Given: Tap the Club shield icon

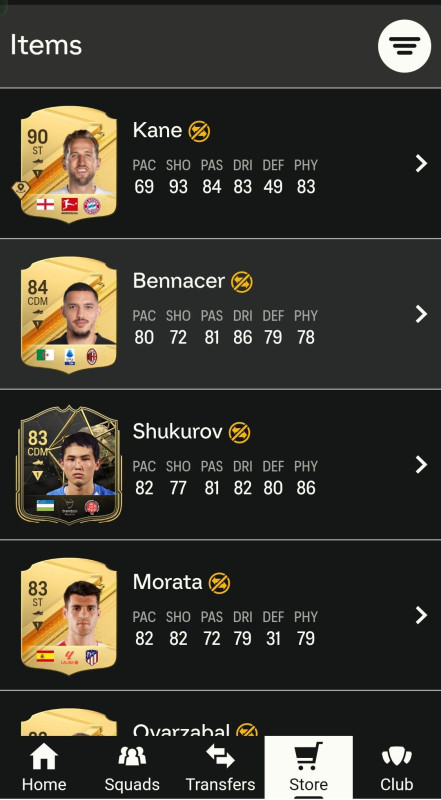Looking at the screenshot, I should 397,756.
